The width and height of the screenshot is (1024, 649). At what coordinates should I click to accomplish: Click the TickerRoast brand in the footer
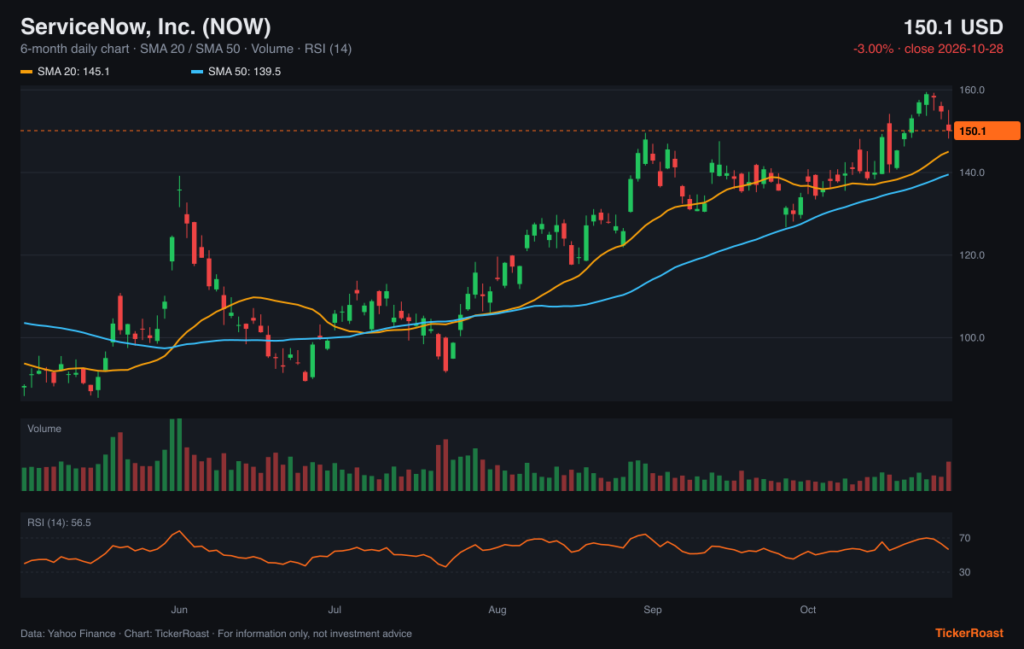(969, 633)
